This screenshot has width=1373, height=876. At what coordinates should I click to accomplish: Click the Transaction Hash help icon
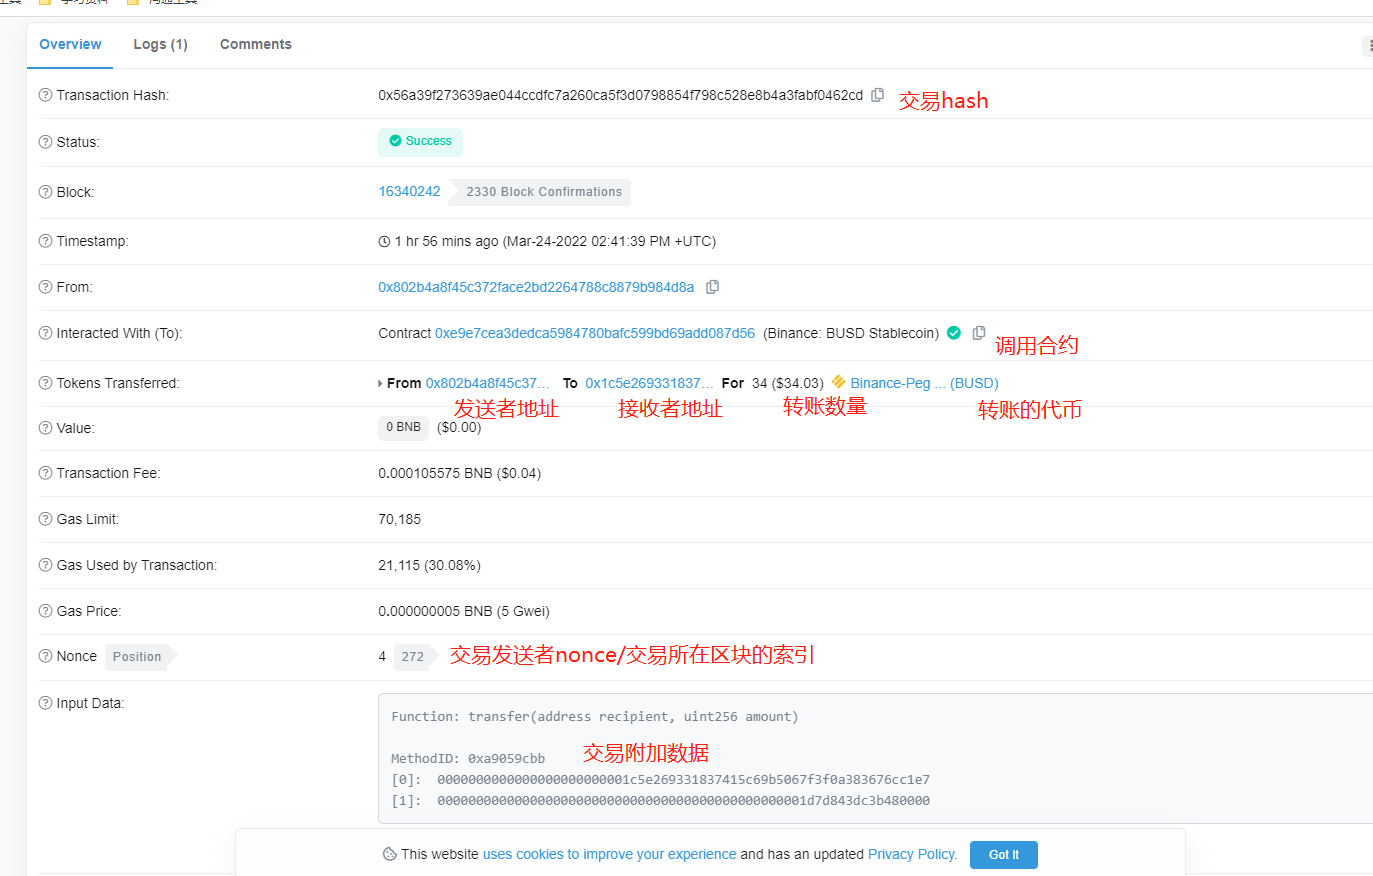point(45,95)
